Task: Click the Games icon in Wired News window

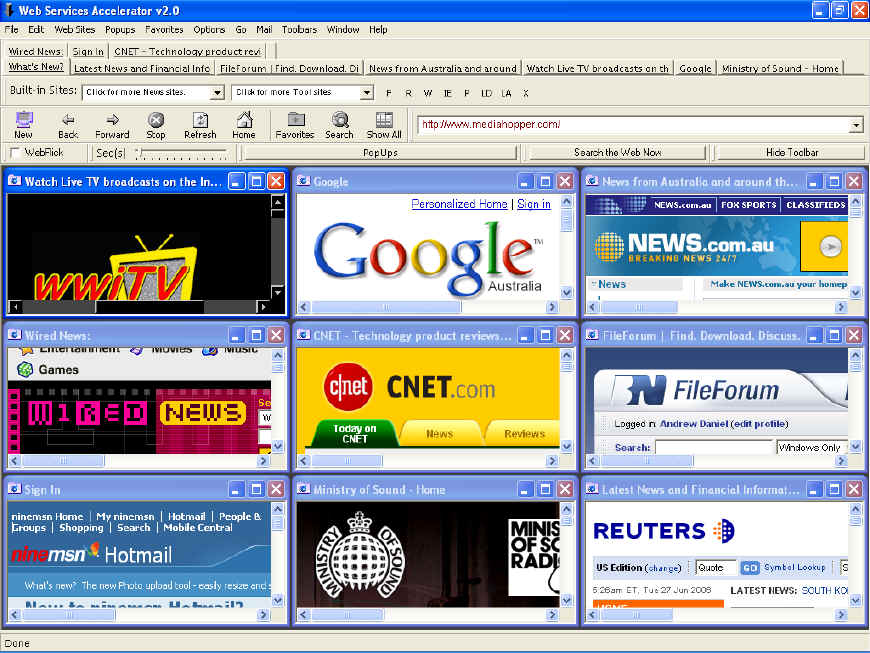Action: click(25, 369)
